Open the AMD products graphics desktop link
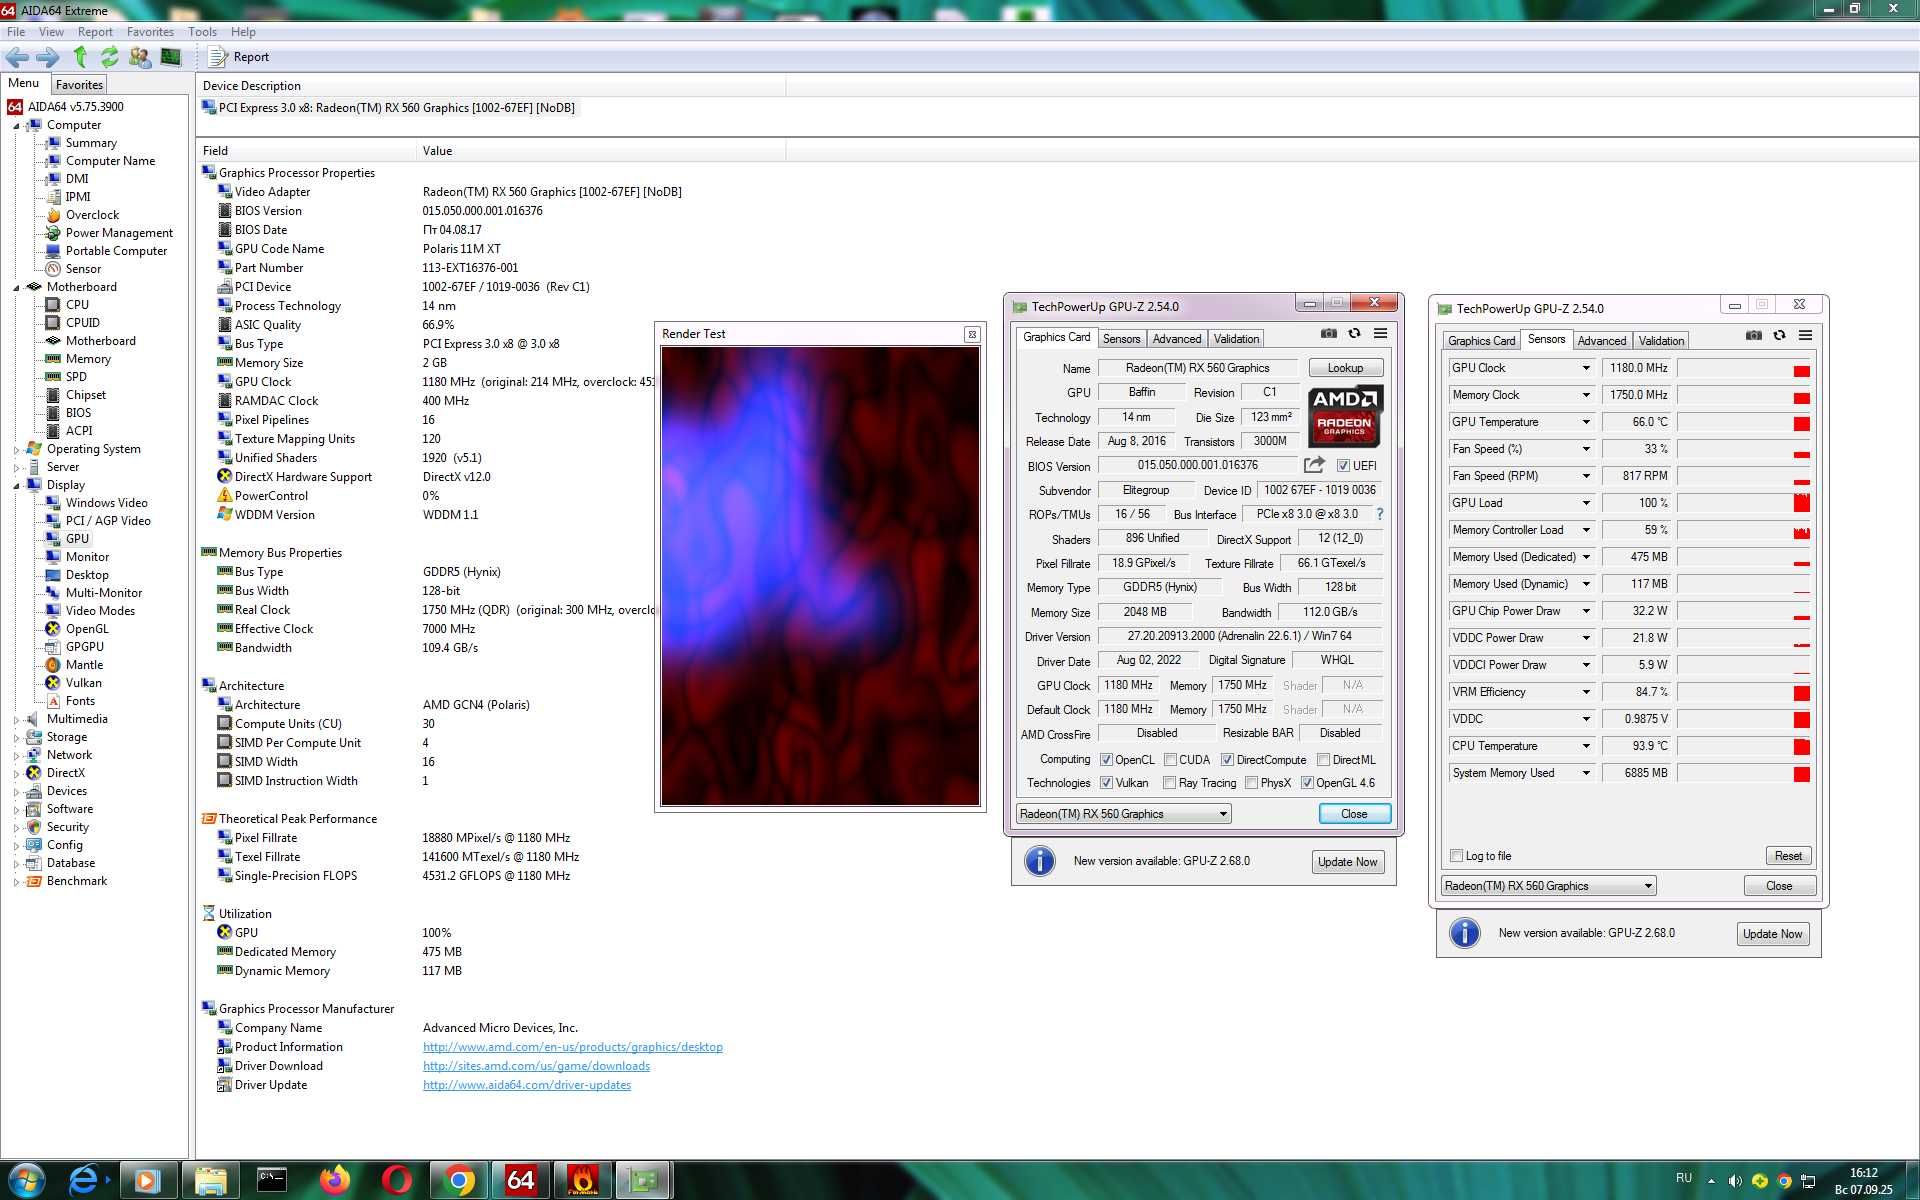The height and width of the screenshot is (1200, 1920). pyautogui.click(x=572, y=1047)
